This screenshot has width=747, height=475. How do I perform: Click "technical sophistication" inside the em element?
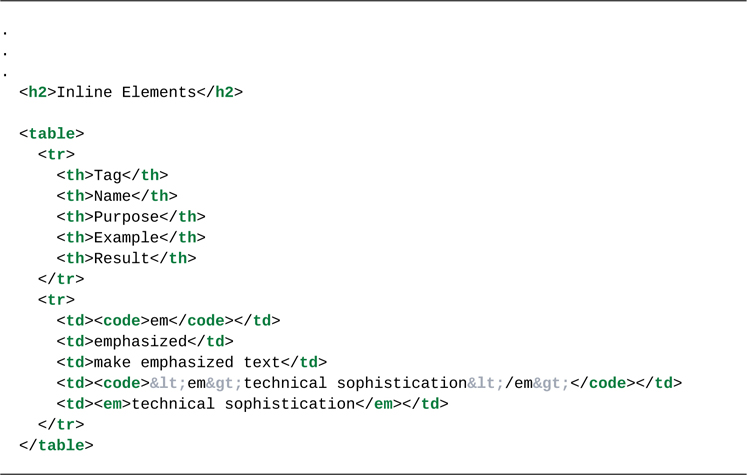click(243, 404)
